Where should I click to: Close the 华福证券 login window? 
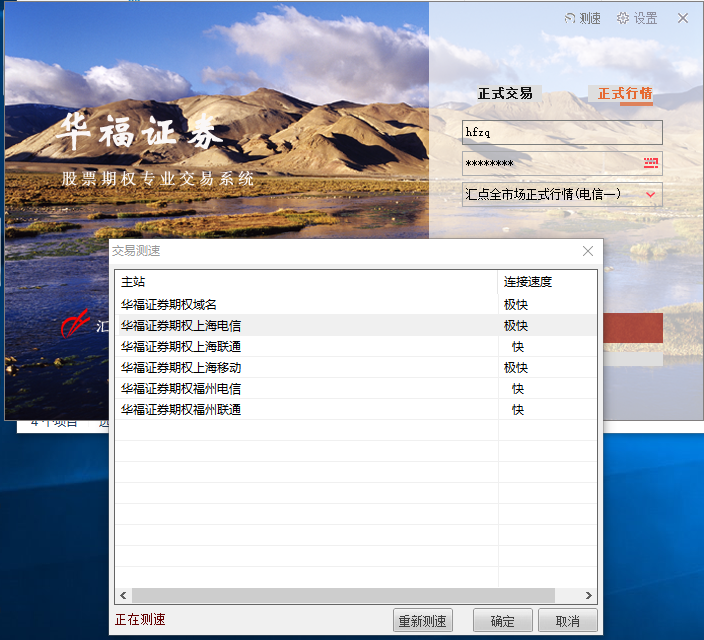[683, 18]
